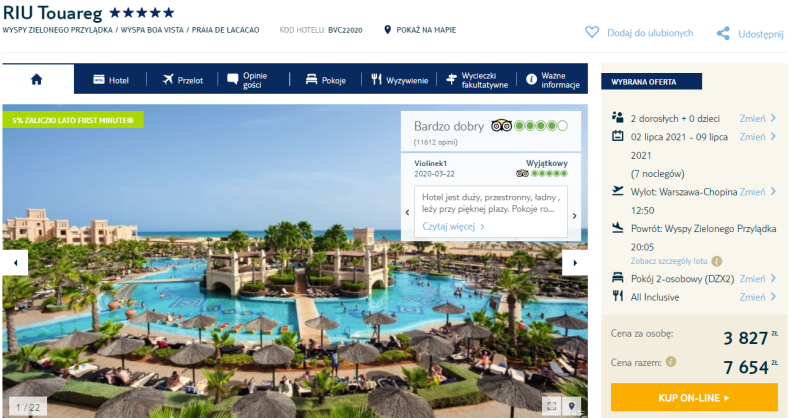The width and height of the screenshot is (790, 418).
Task: Show previous gallery photo arrow
Action: 15,263
